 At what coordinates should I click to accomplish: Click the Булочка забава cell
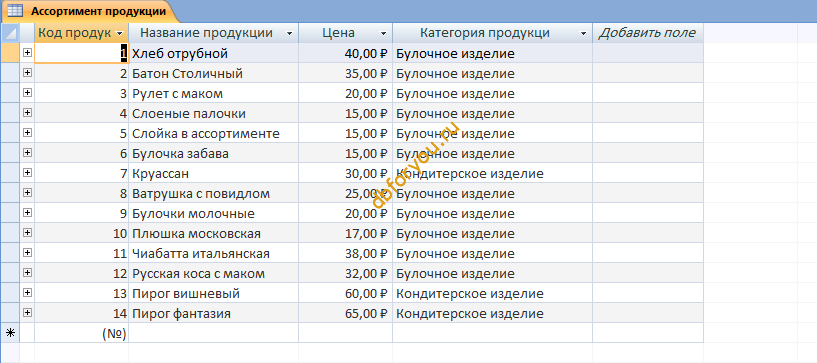(214, 154)
